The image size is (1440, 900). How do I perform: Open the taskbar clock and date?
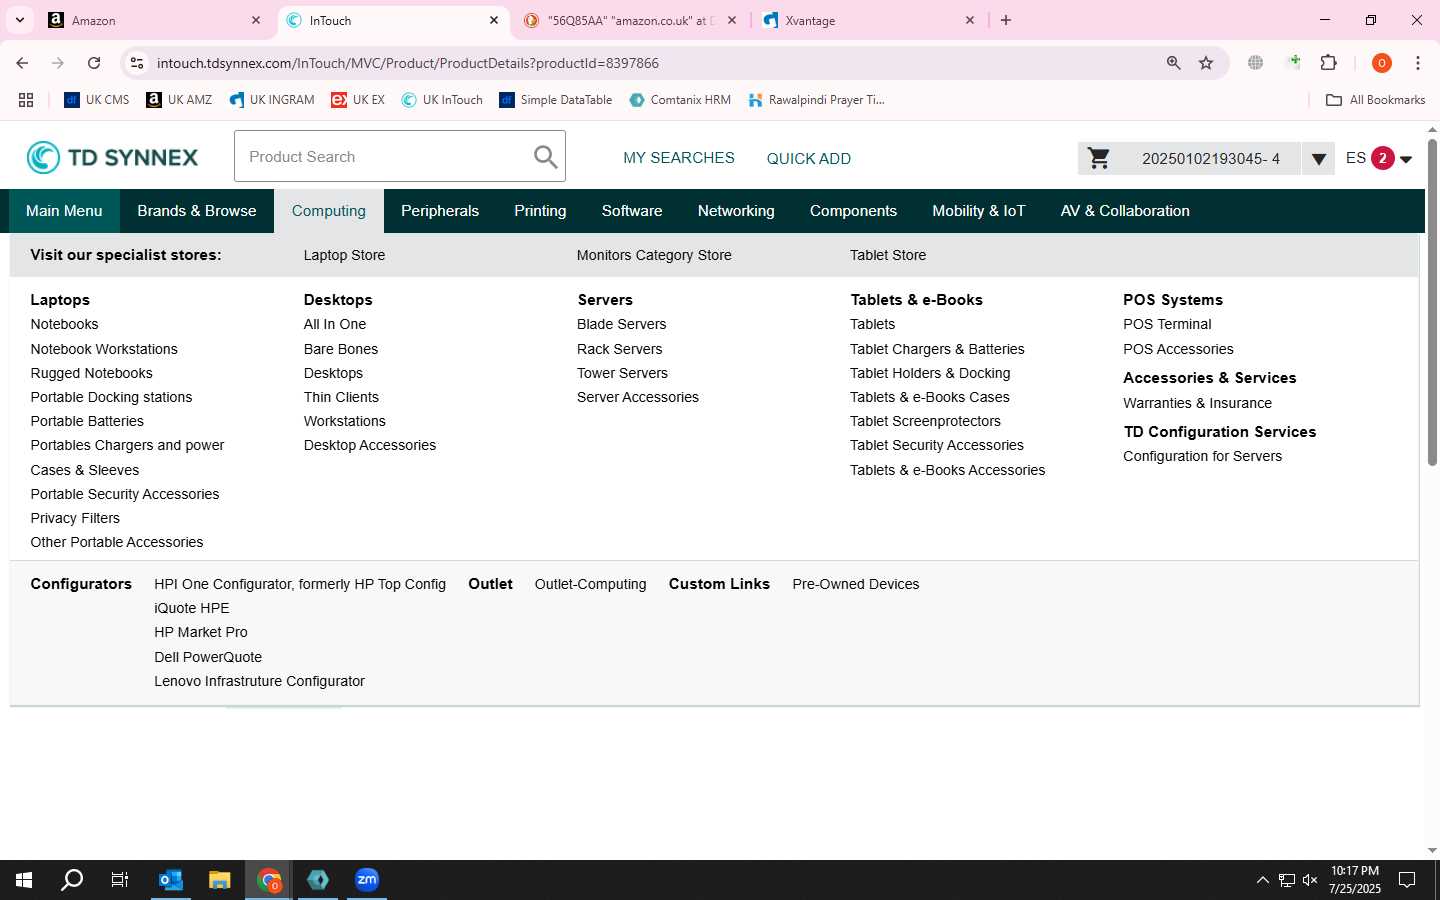1354,880
